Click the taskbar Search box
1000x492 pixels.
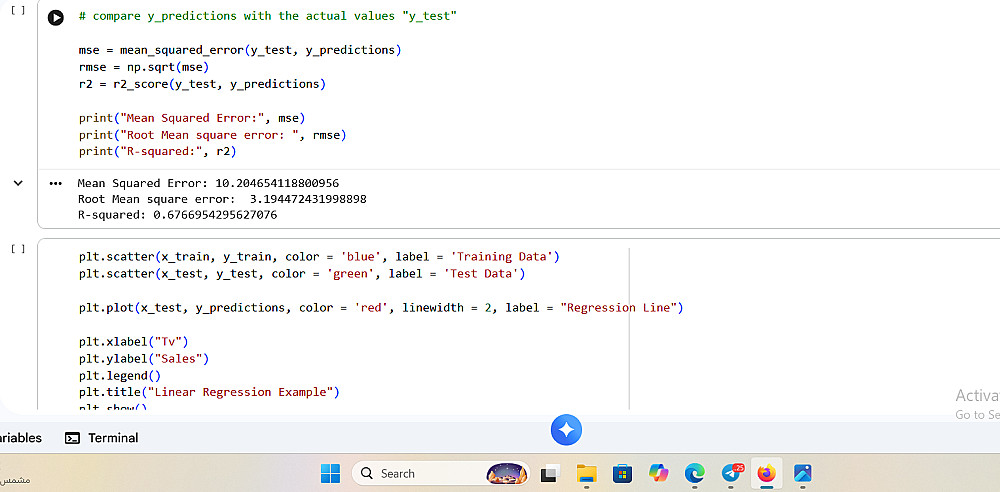tap(441, 473)
